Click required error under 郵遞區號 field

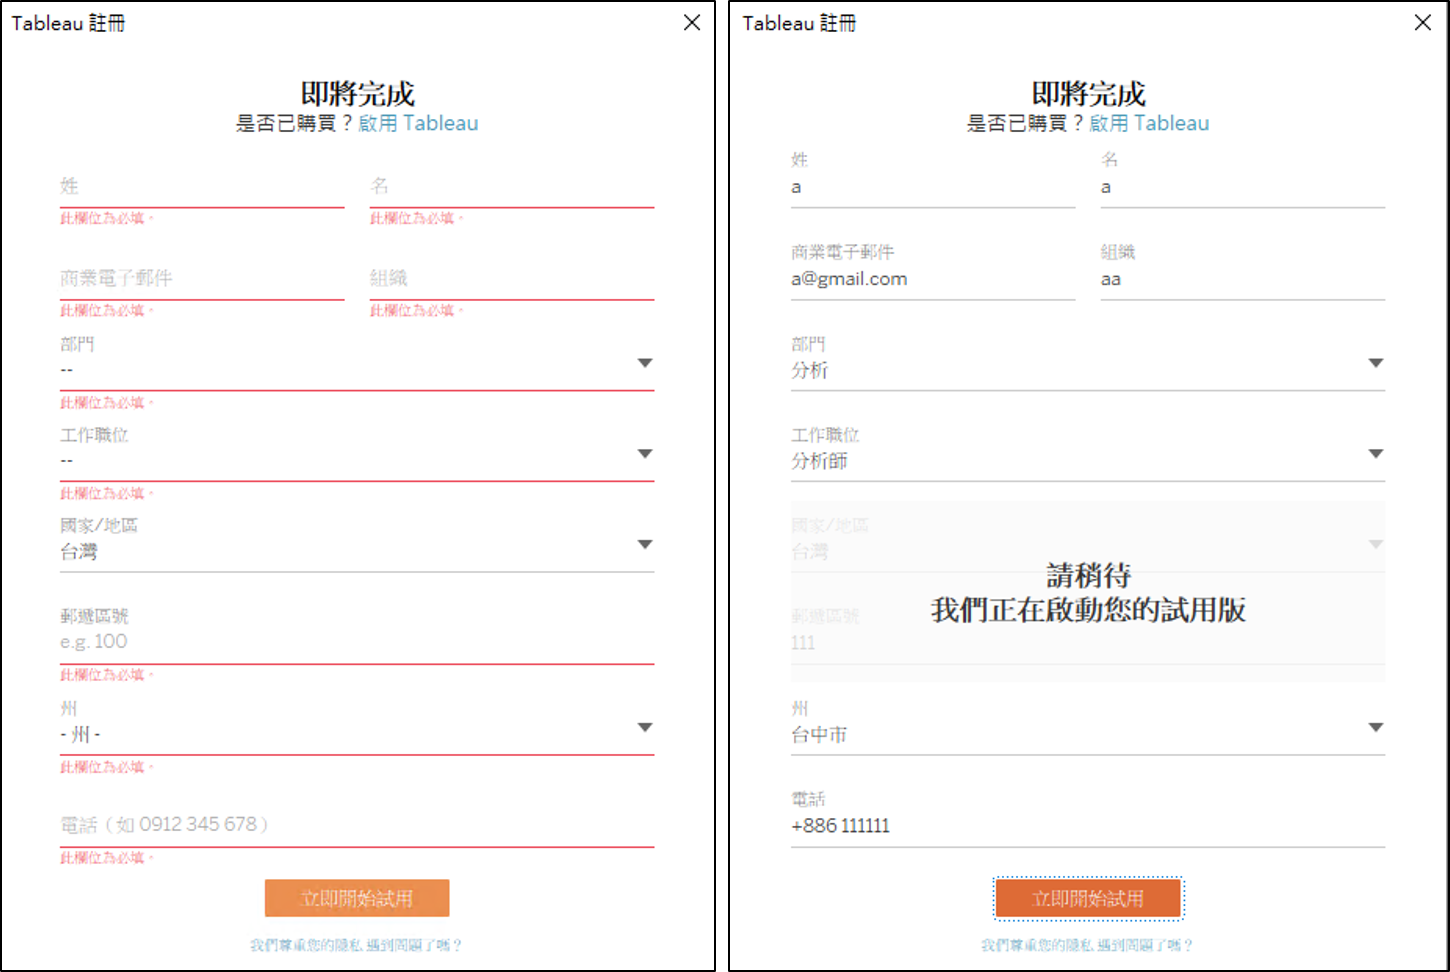pyautogui.click(x=107, y=675)
